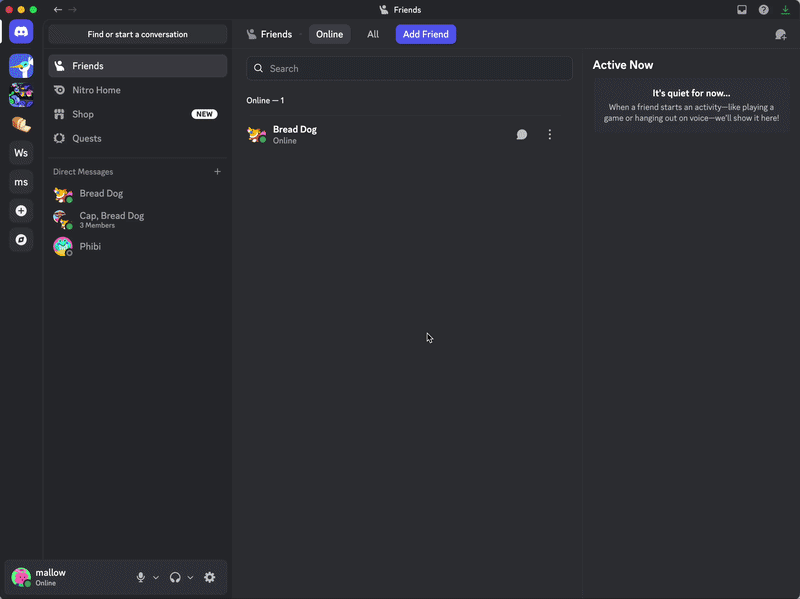Open the ms server

(21, 182)
